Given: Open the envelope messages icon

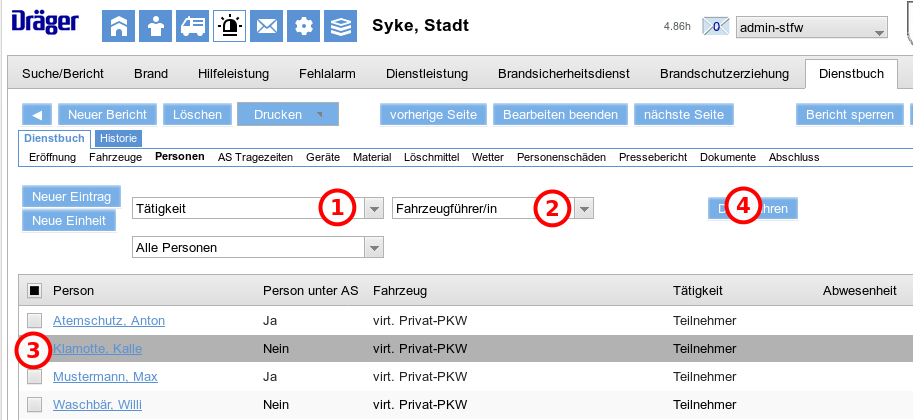Looking at the screenshot, I should (266, 26).
